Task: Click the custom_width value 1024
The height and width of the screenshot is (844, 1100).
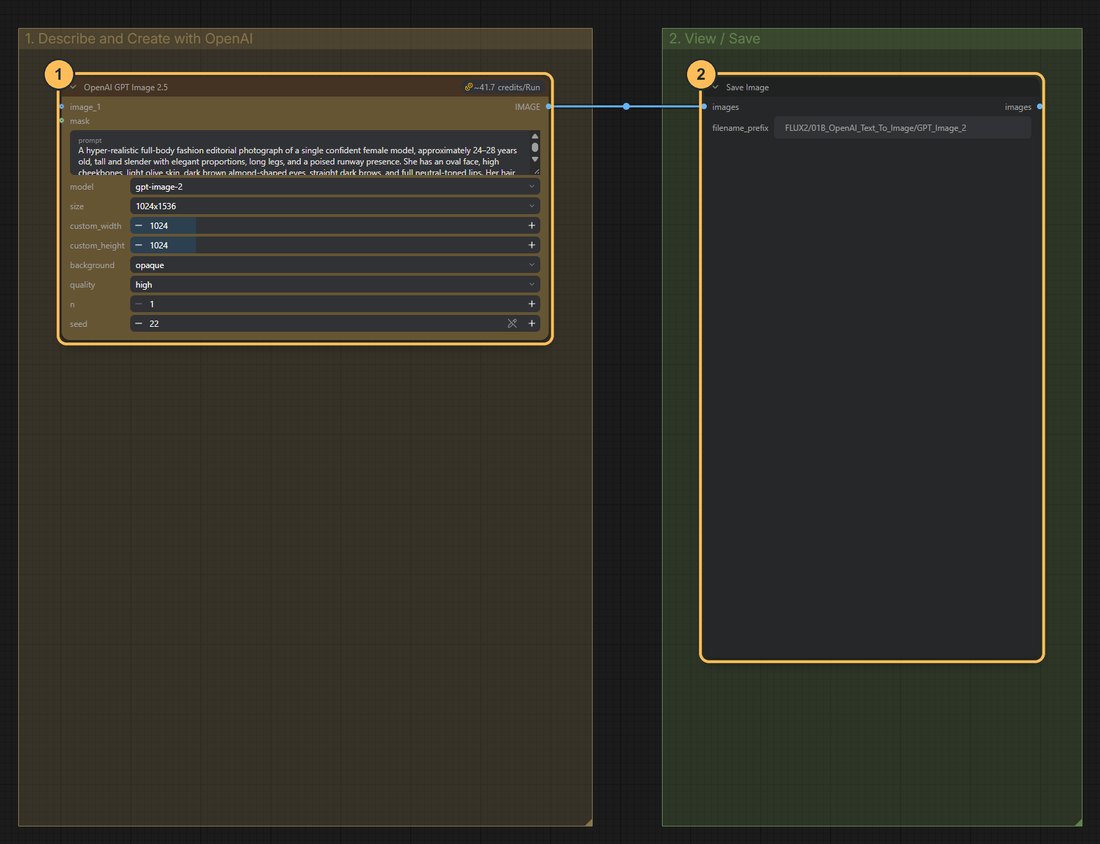Action: 159,226
